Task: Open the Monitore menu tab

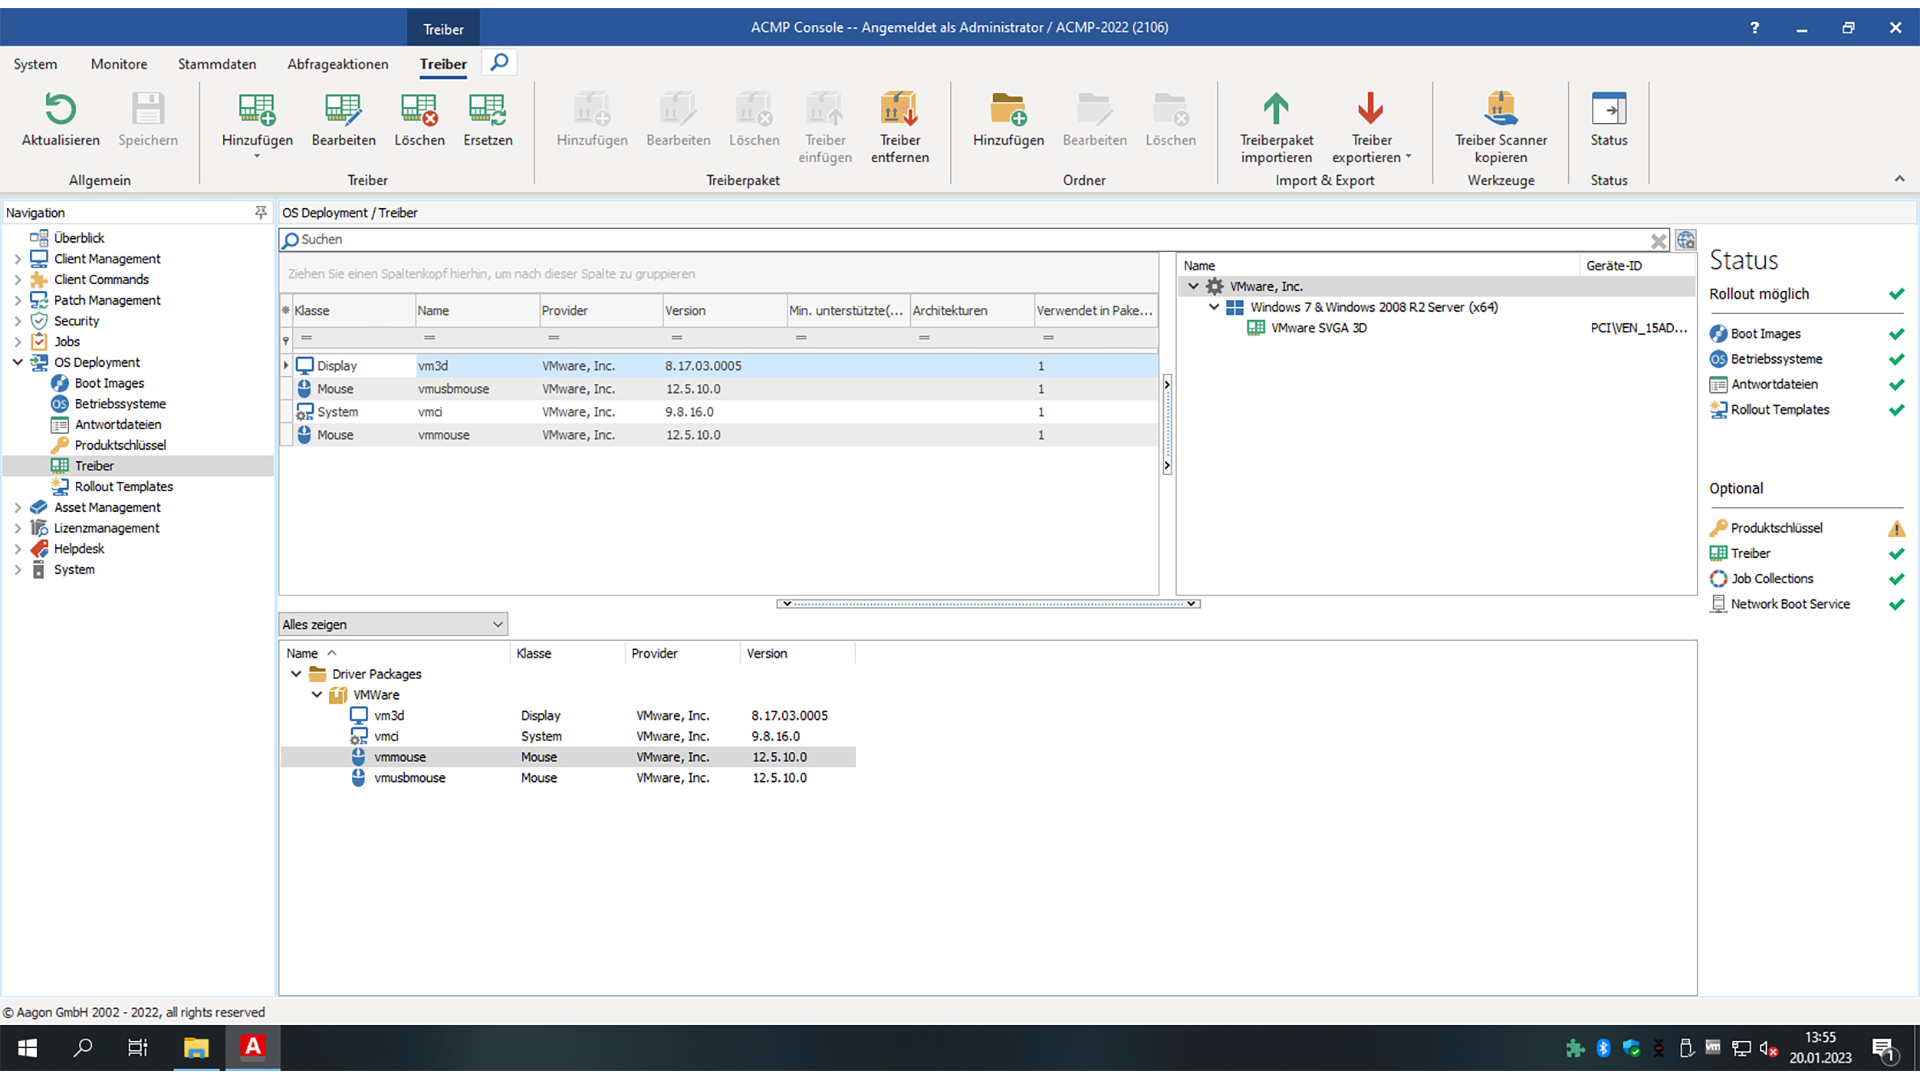Action: tap(119, 64)
